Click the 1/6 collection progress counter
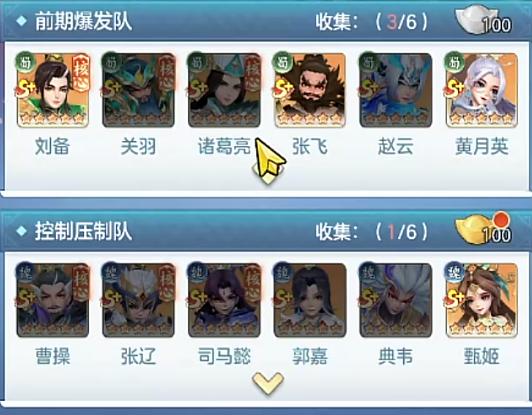This screenshot has width=532, height=415. (401, 232)
